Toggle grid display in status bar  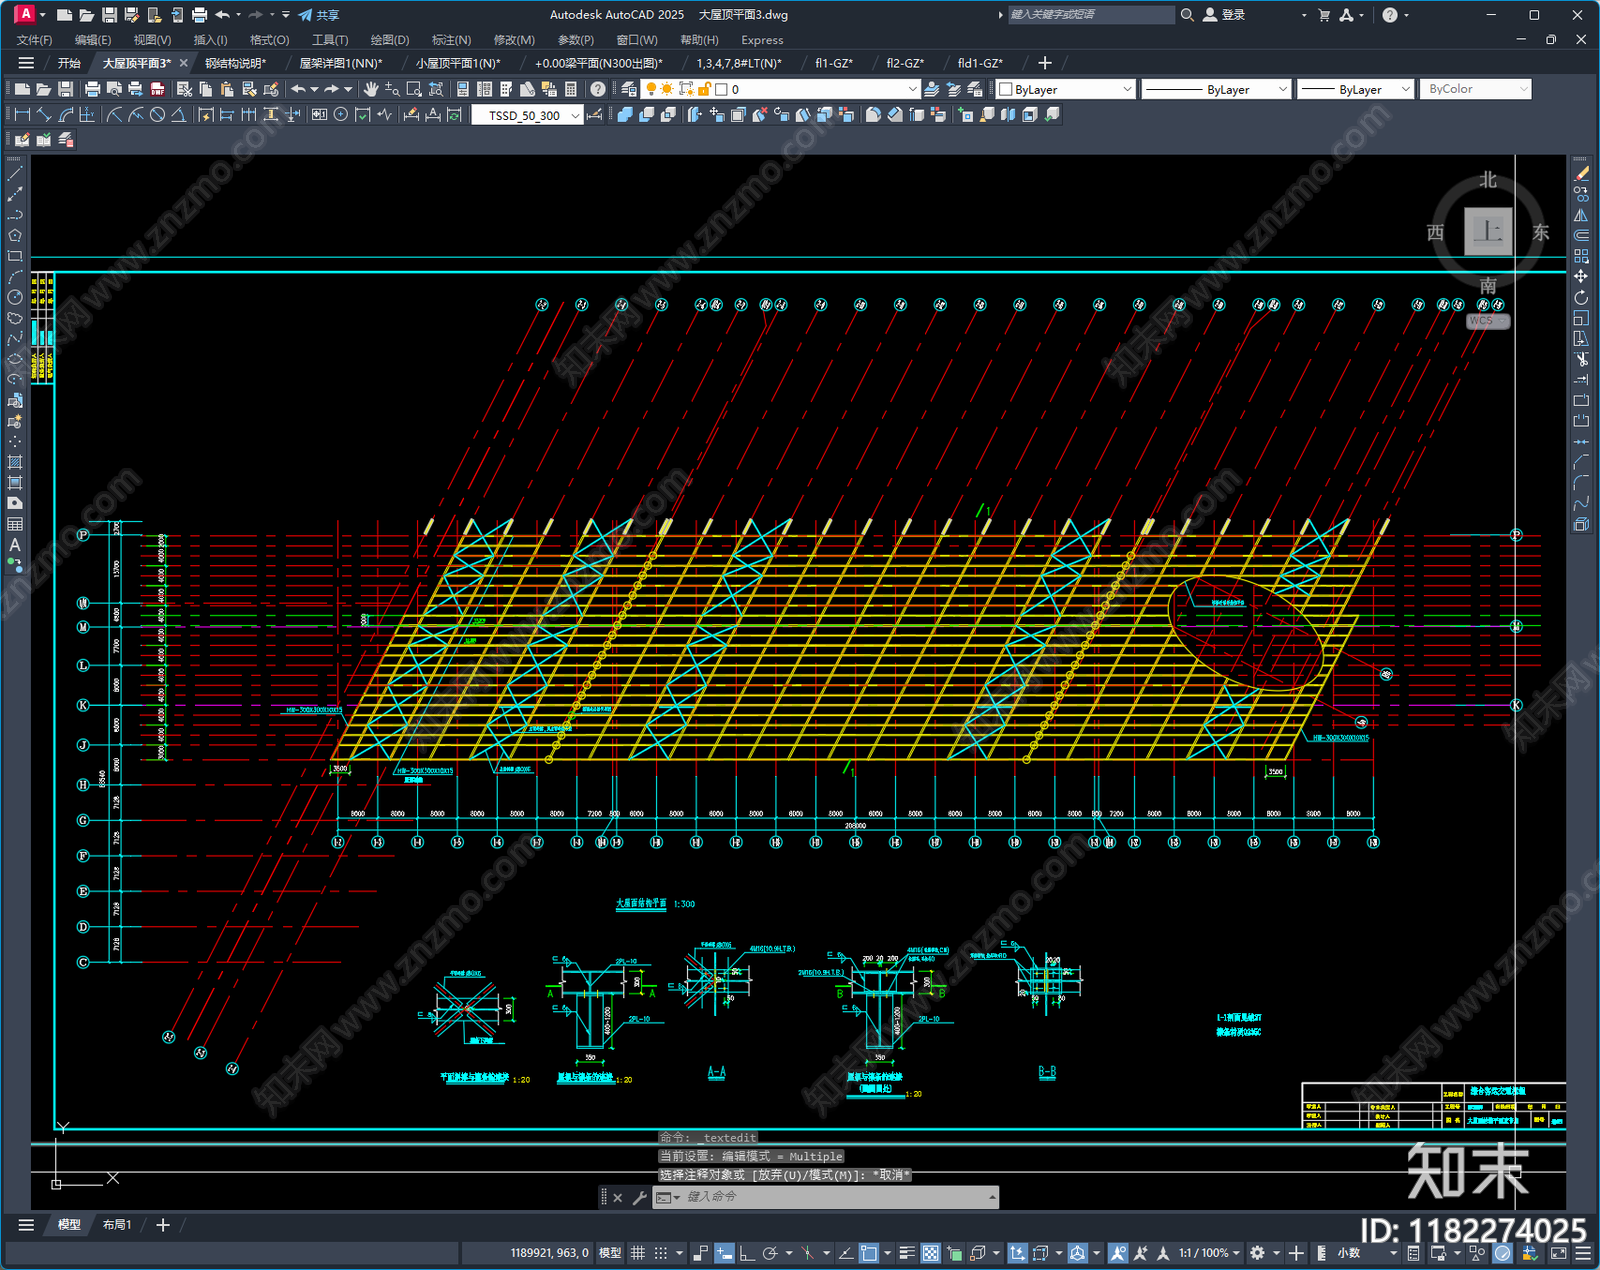(x=637, y=1253)
